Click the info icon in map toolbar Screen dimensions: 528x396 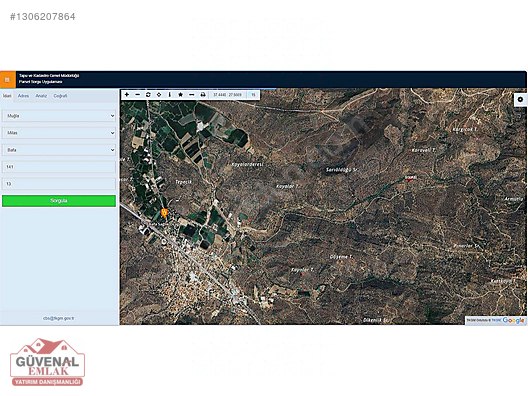170,95
